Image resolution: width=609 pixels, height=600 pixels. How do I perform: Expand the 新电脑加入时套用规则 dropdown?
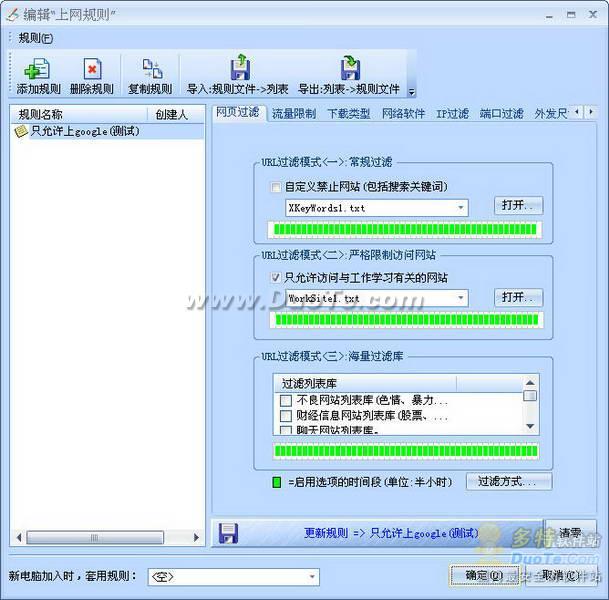coord(312,577)
